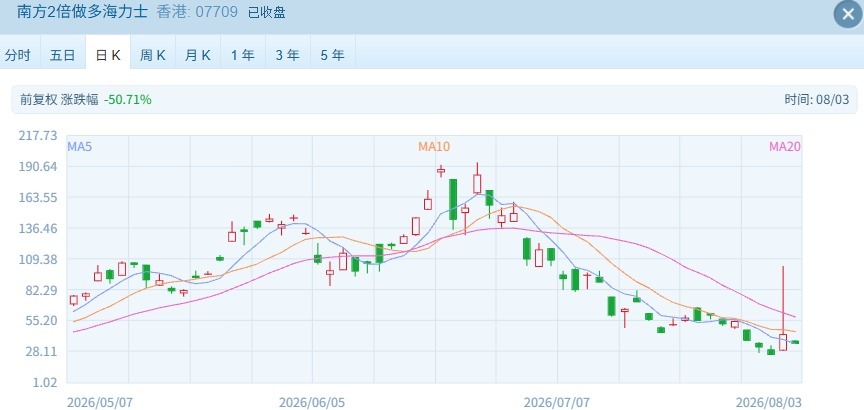This screenshot has height=410, width=864.
Task: Close the stock chart popup
Action: tap(847, 14)
